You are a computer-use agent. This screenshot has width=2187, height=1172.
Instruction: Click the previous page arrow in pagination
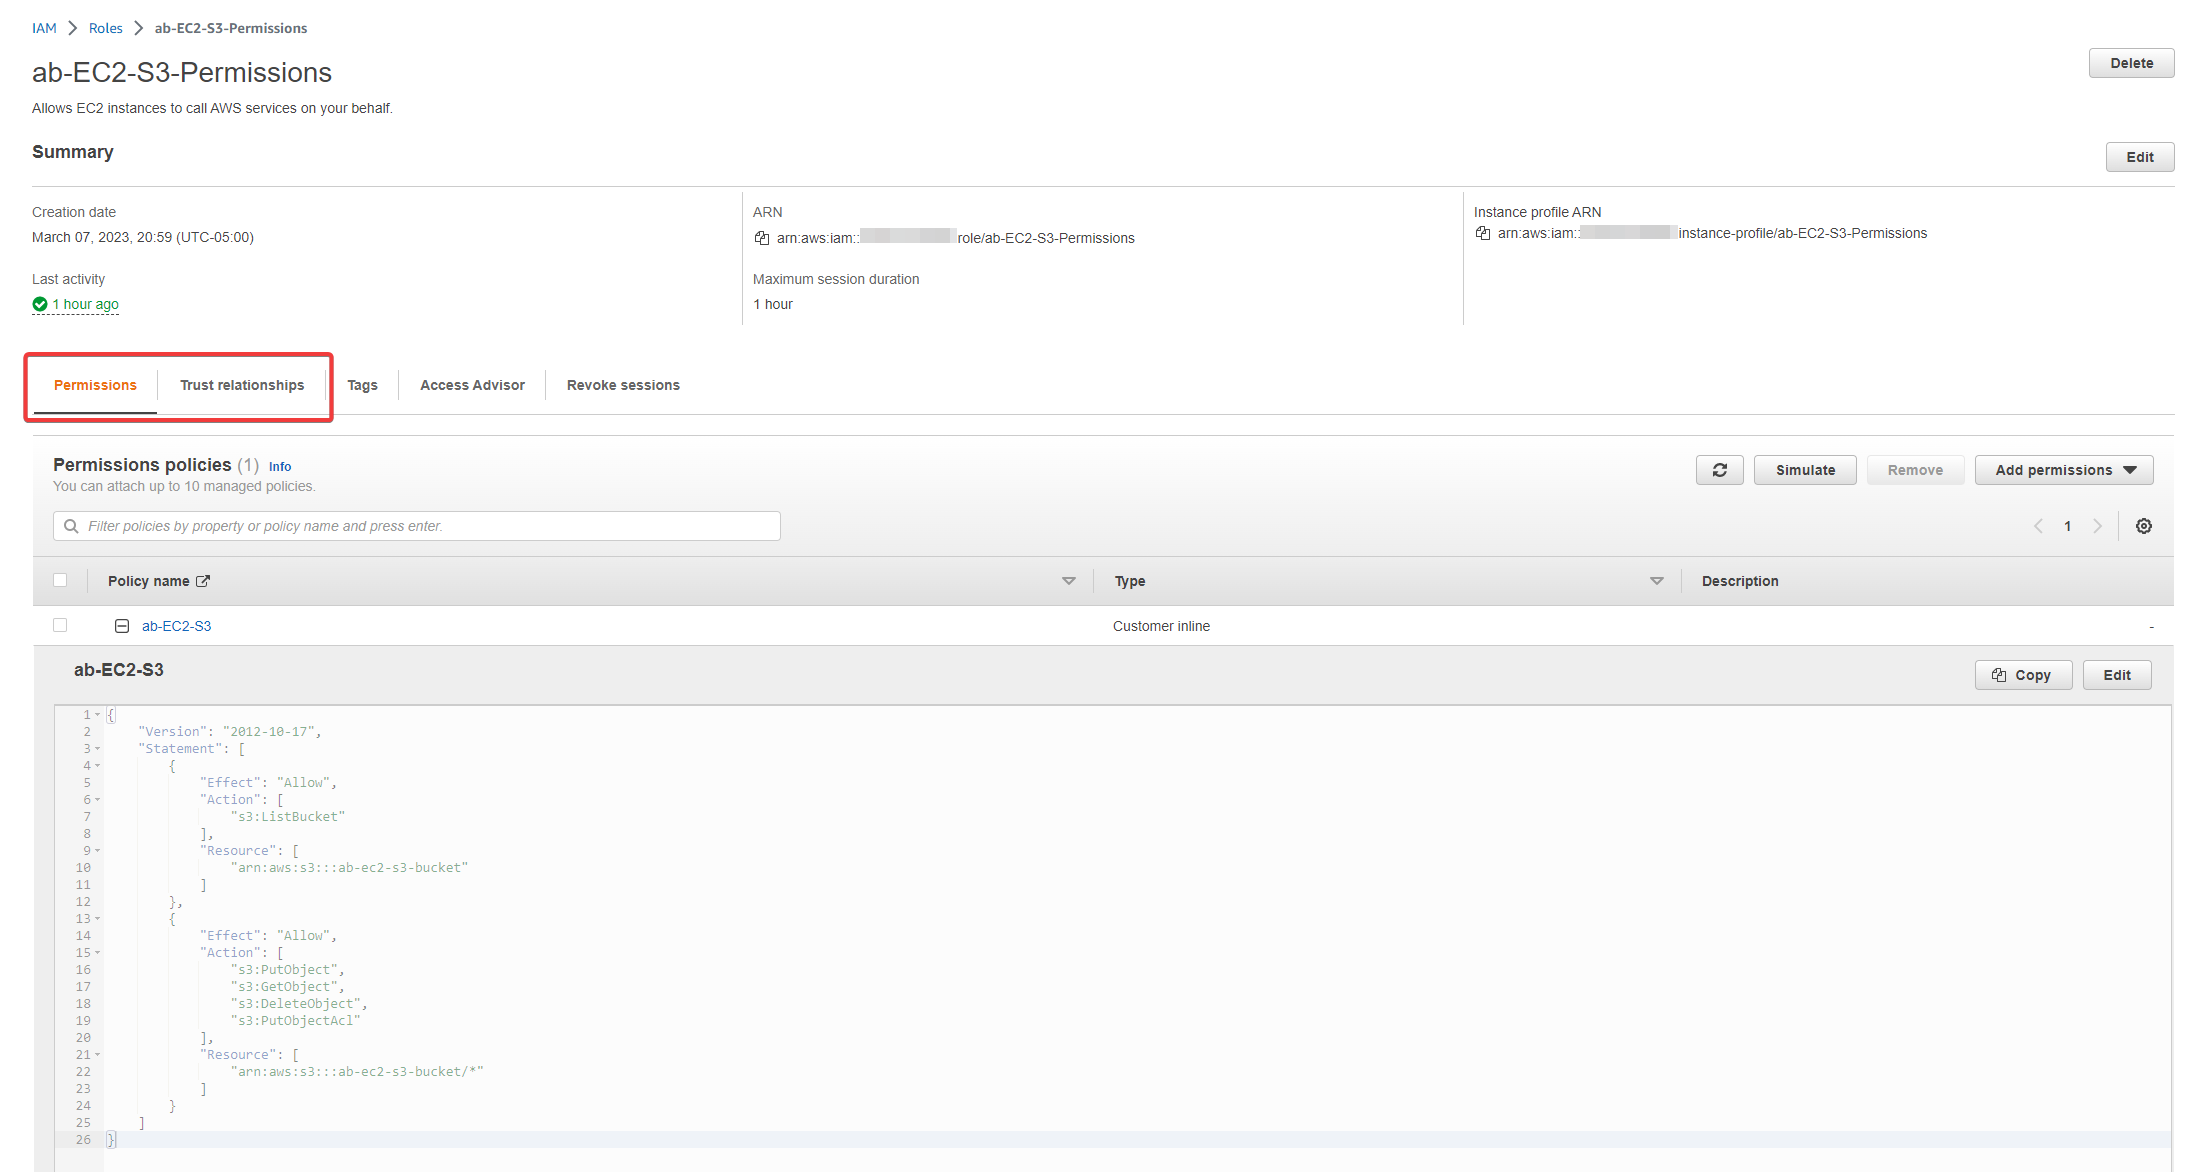[x=2038, y=526]
